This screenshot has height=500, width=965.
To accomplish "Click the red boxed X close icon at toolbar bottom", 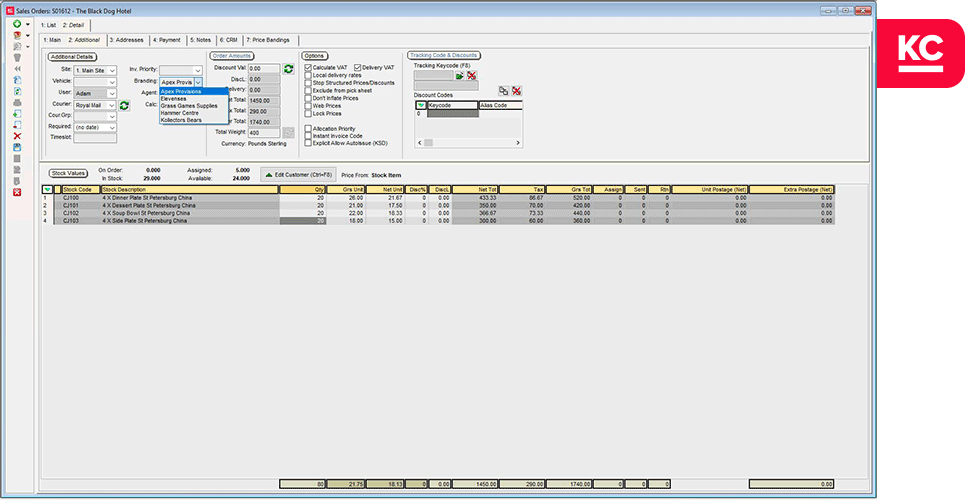I will pyautogui.click(x=17, y=193).
